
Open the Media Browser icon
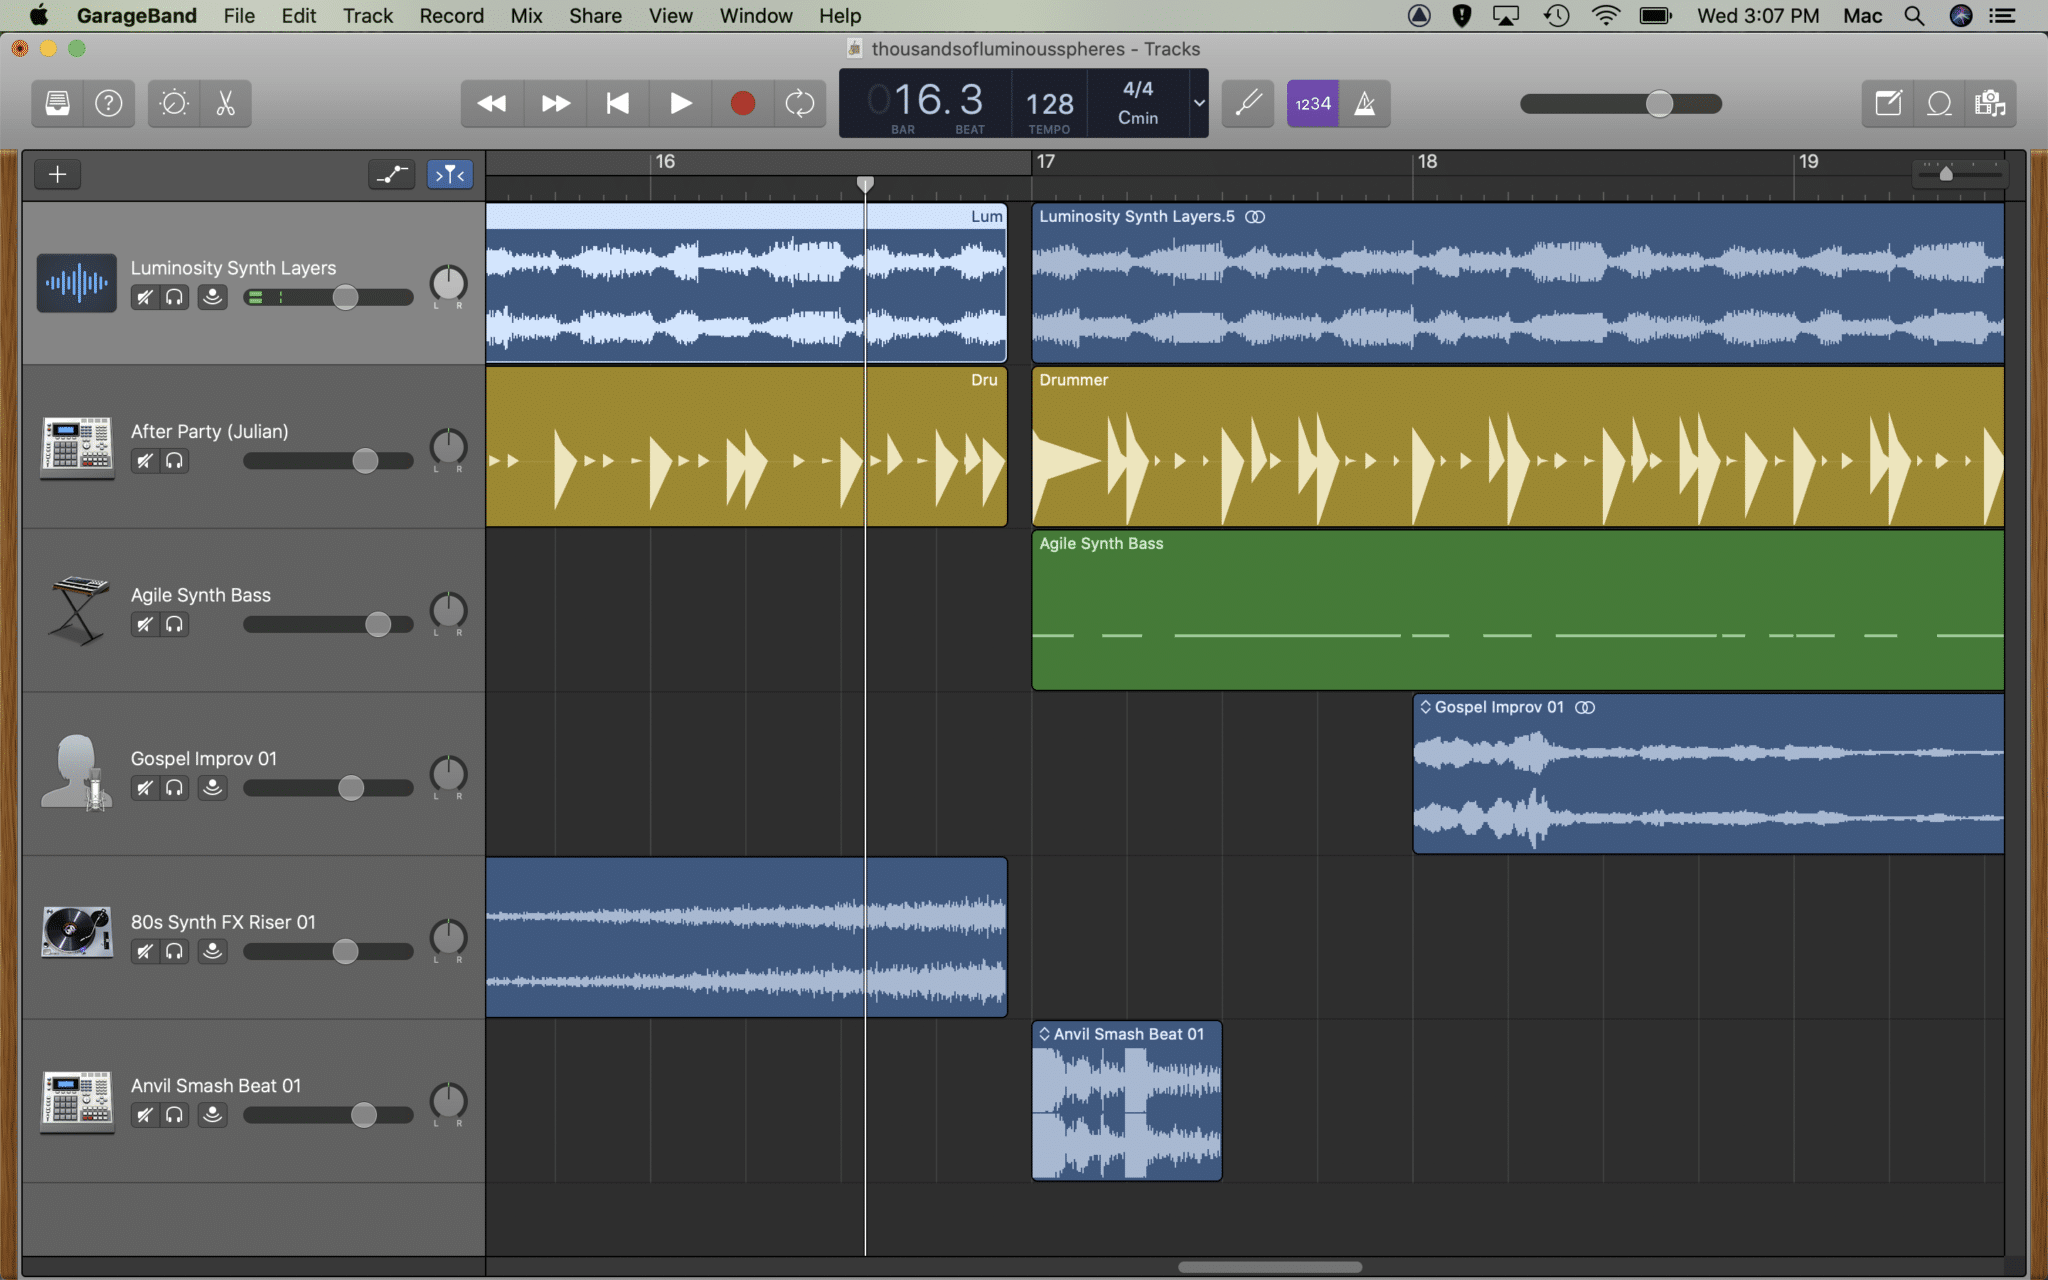click(x=1990, y=103)
